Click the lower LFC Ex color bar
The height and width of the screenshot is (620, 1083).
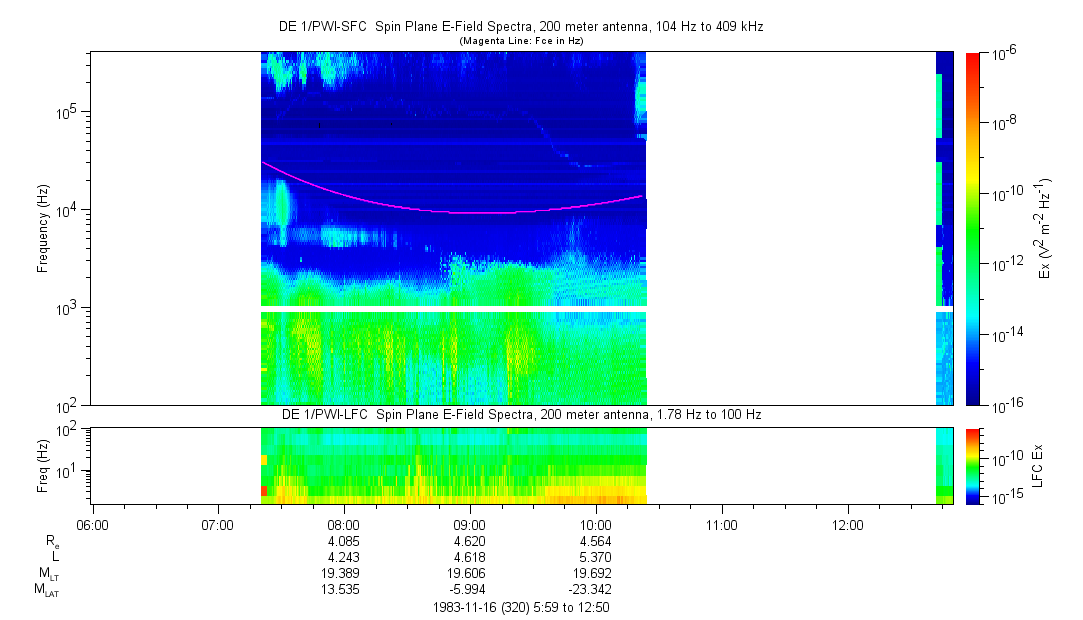click(x=973, y=465)
